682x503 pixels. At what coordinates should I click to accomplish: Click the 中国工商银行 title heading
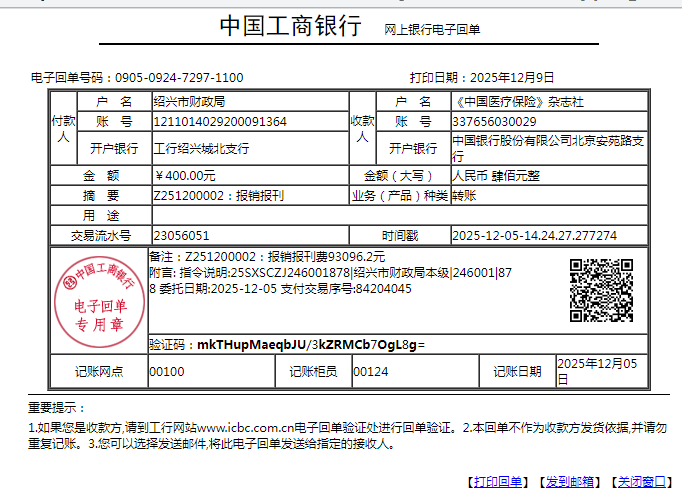coord(290,27)
